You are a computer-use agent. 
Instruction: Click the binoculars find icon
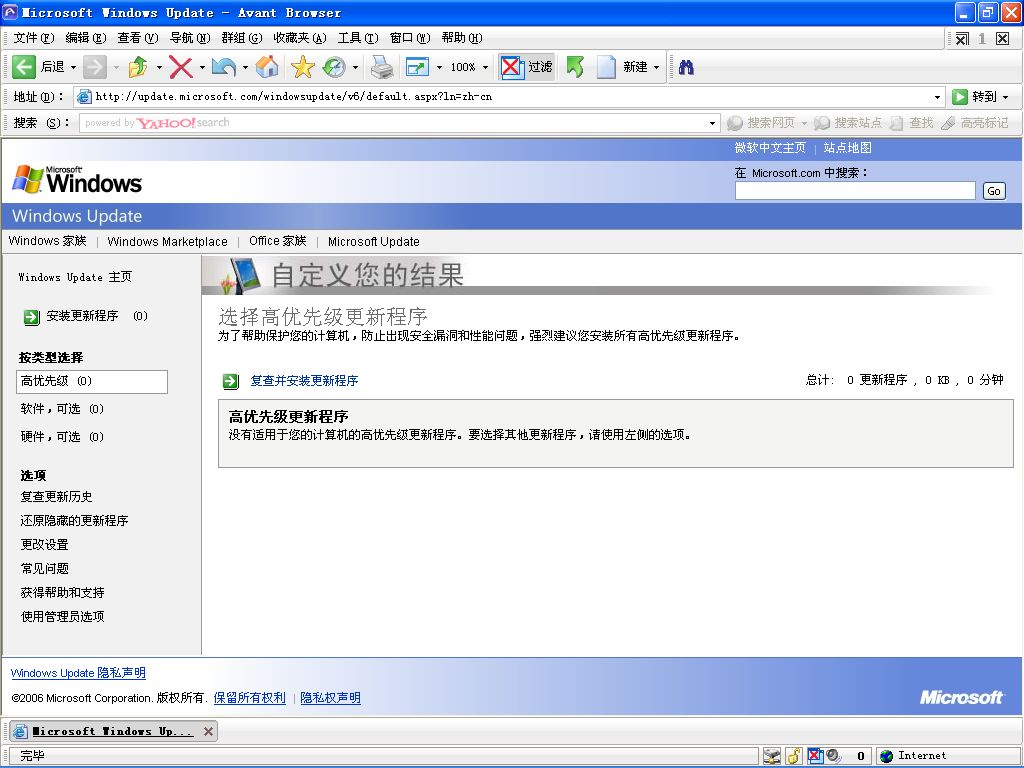pos(686,67)
